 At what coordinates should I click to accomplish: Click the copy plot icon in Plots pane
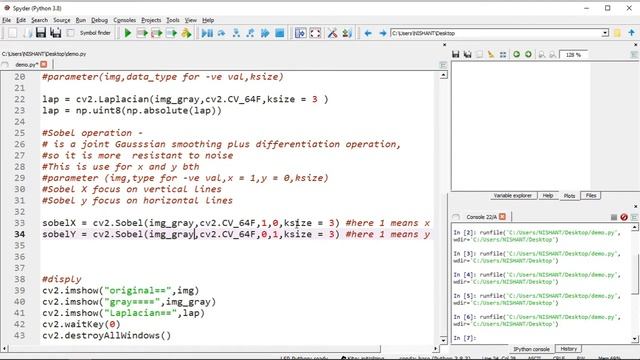tap(480, 54)
